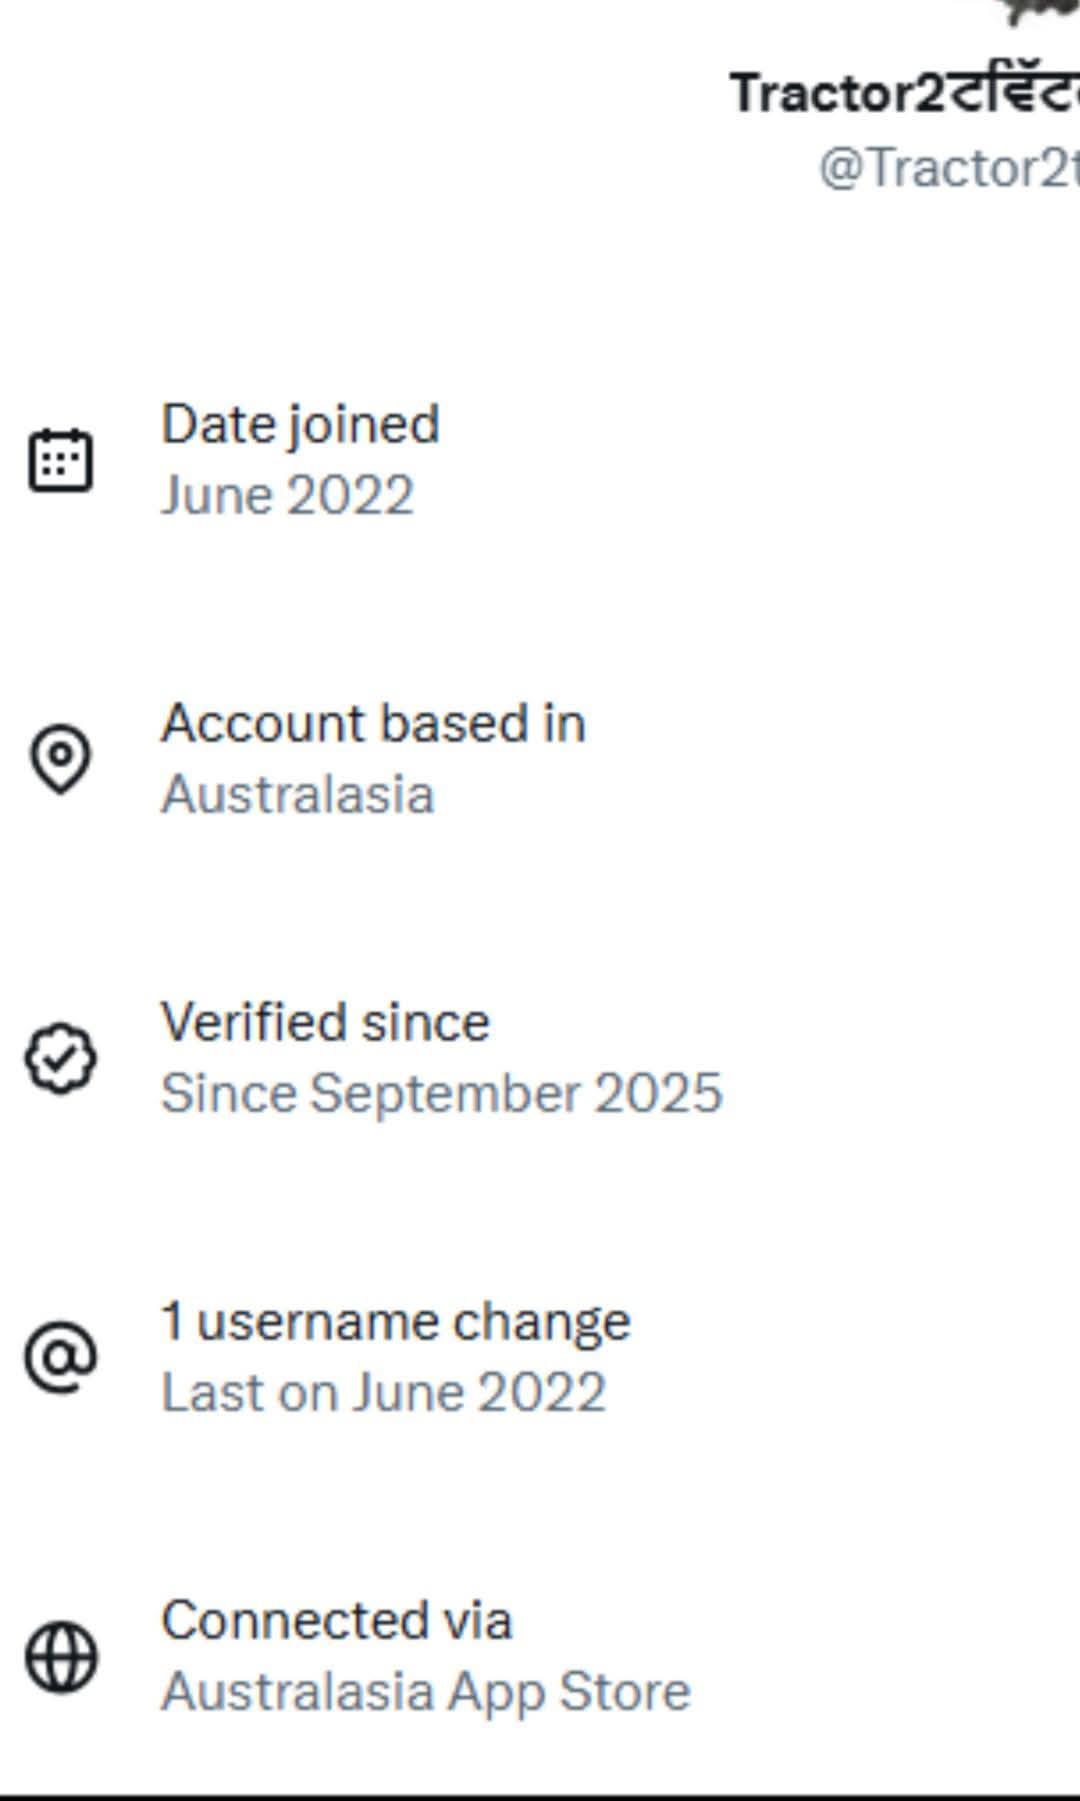Viewport: 1080px width, 1801px height.
Task: Click the calendar icon beside Date joined
Action: (x=61, y=460)
